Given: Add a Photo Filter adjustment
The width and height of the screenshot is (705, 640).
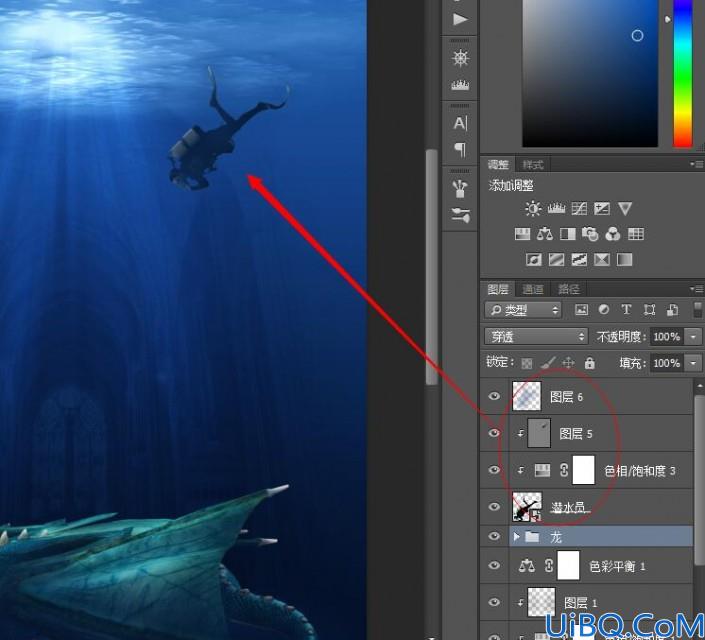Looking at the screenshot, I should [x=590, y=234].
